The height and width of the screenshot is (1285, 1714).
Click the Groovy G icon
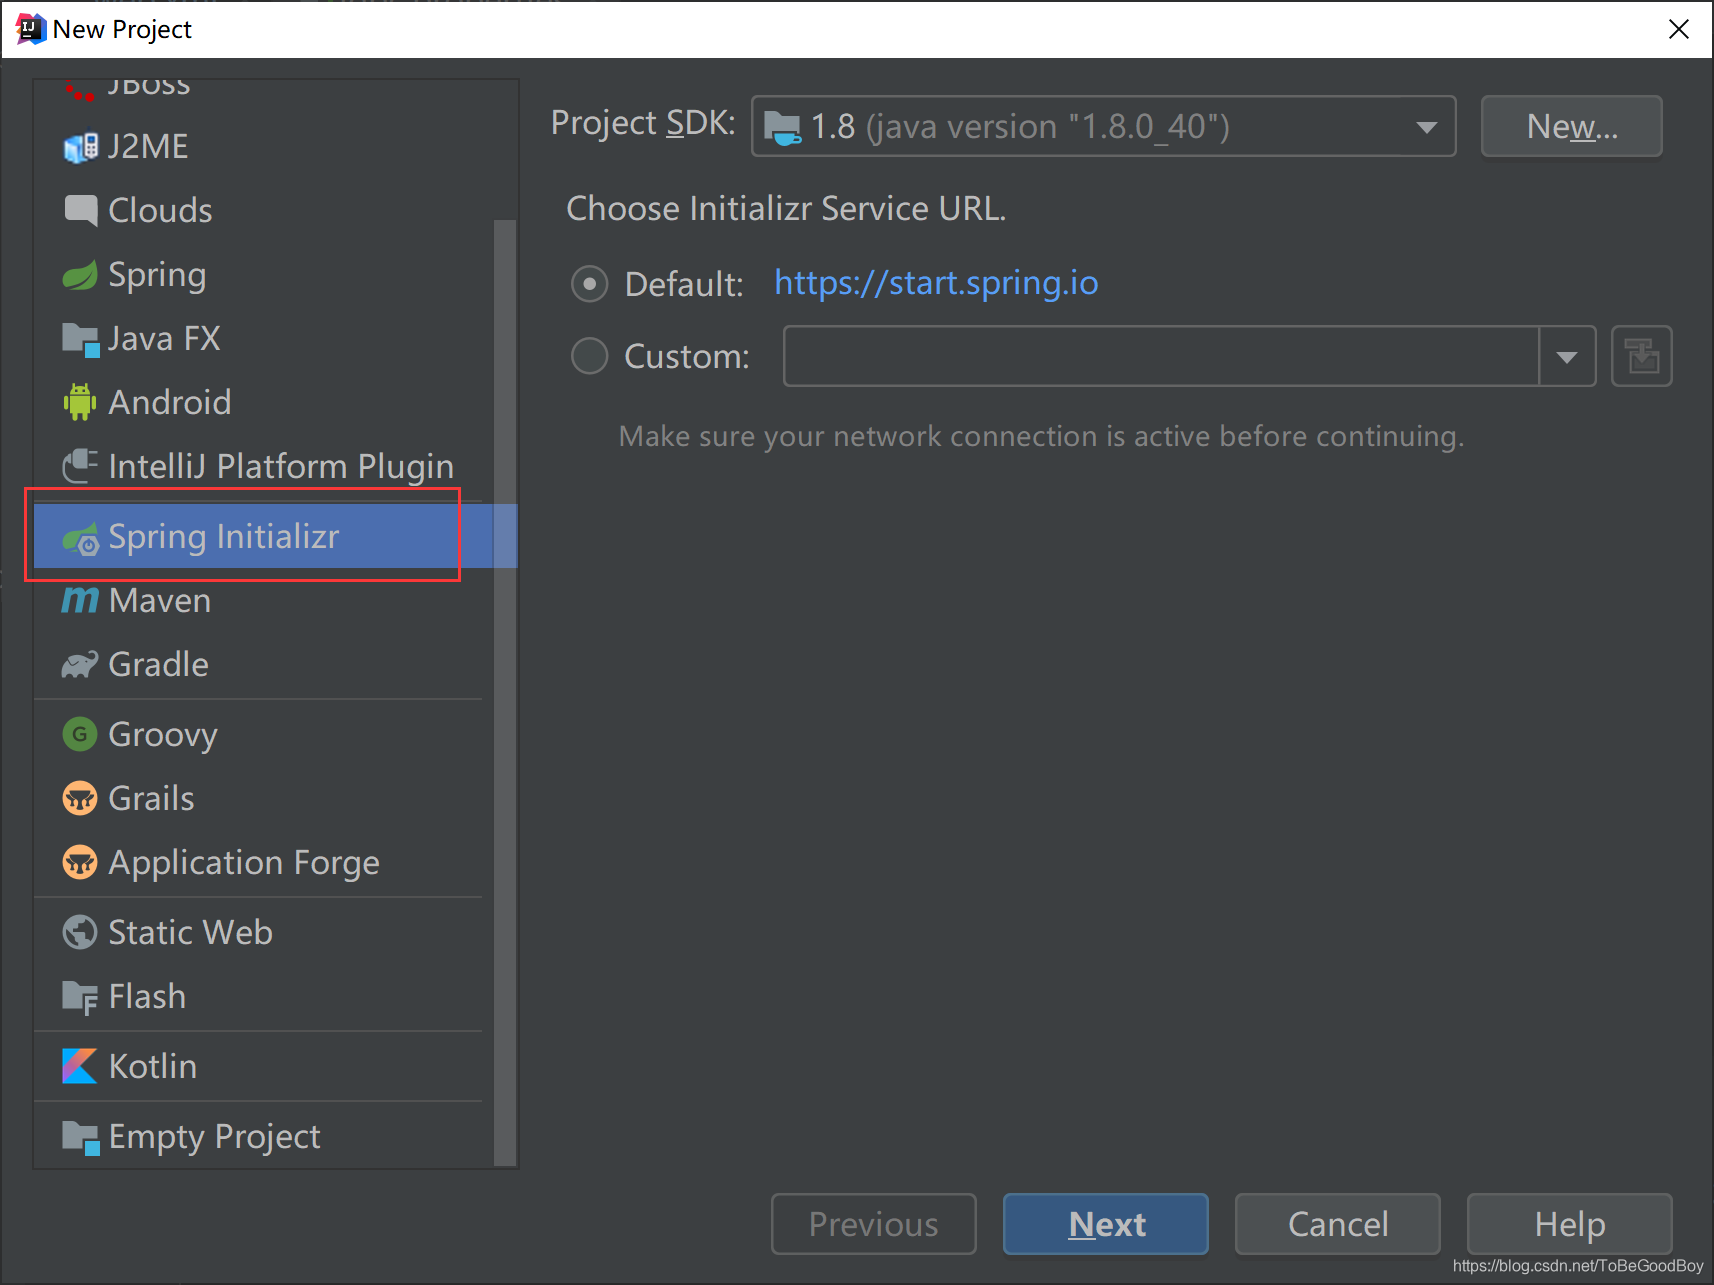[x=80, y=734]
